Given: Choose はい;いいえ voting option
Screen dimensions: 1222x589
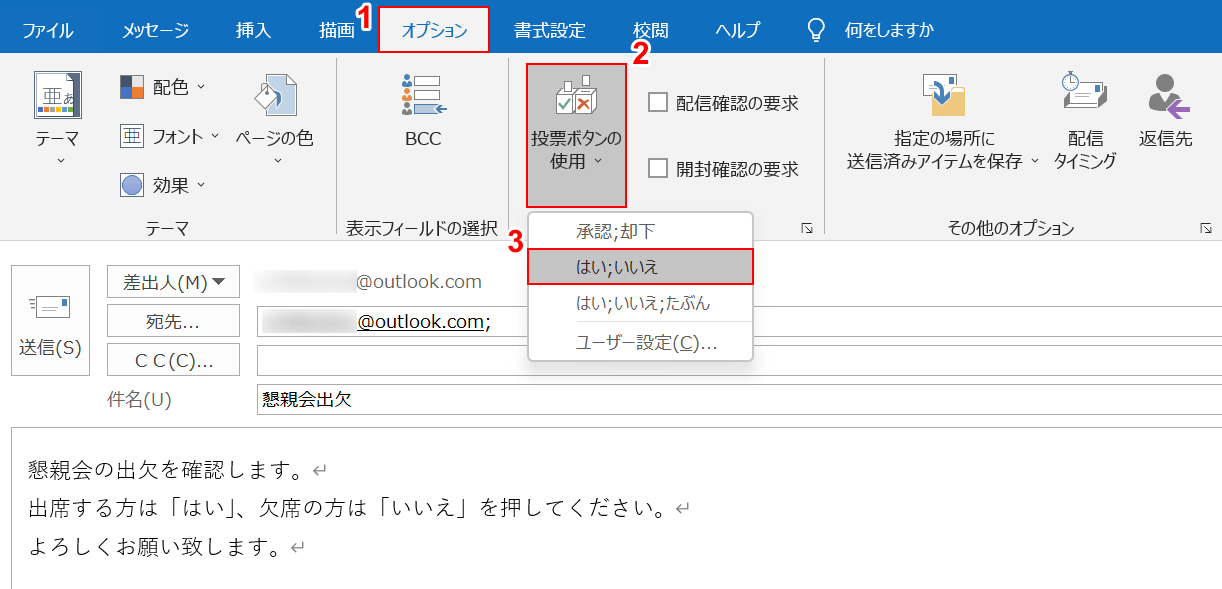Looking at the screenshot, I should pyautogui.click(x=640, y=267).
